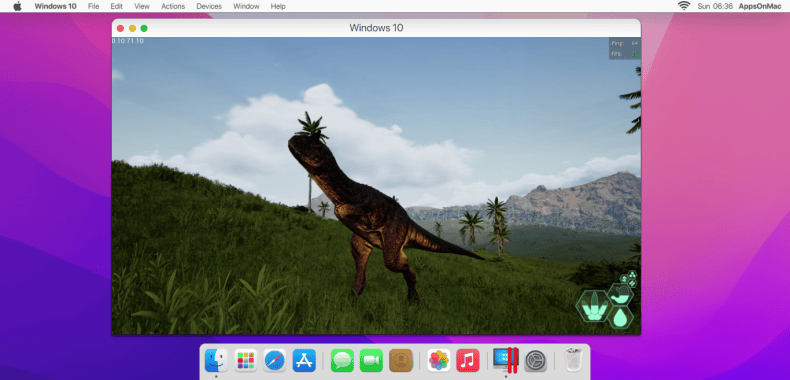This screenshot has height=380, width=790.
Task: Open the Apple menu
Action: click(18, 6)
